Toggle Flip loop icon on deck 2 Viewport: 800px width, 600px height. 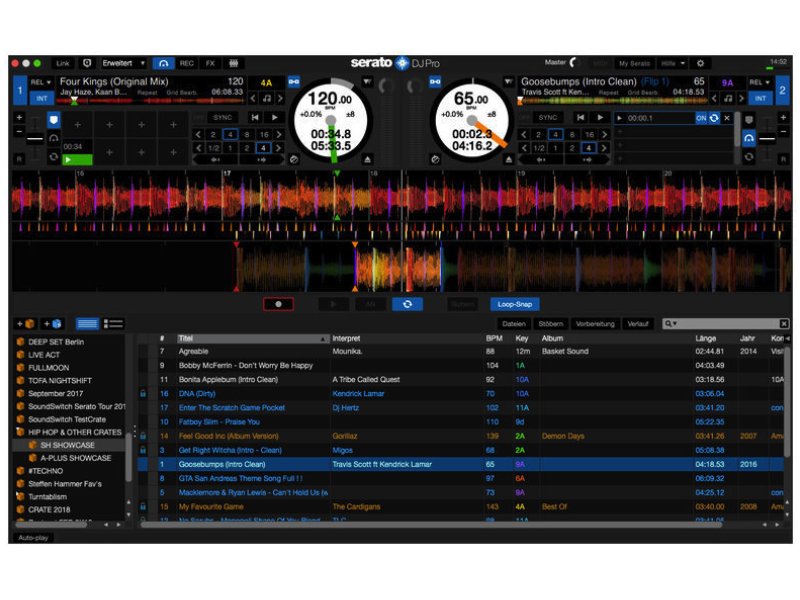714,118
